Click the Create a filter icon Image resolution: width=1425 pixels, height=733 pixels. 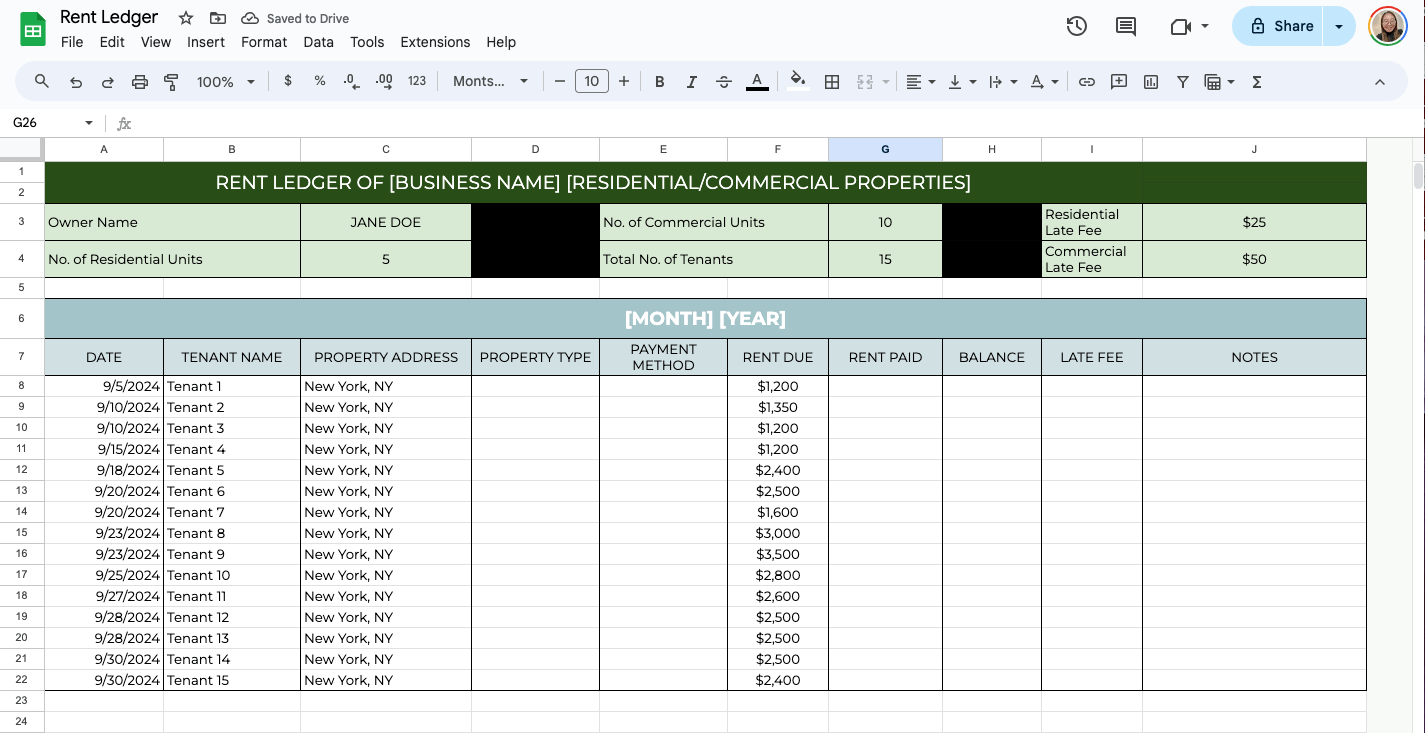(1183, 81)
